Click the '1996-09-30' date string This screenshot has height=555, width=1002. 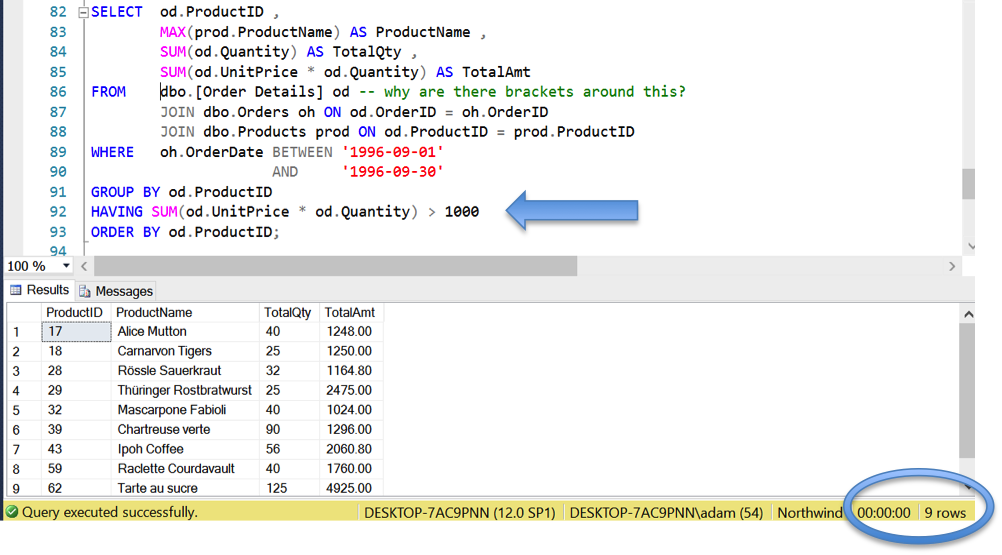pos(392,172)
